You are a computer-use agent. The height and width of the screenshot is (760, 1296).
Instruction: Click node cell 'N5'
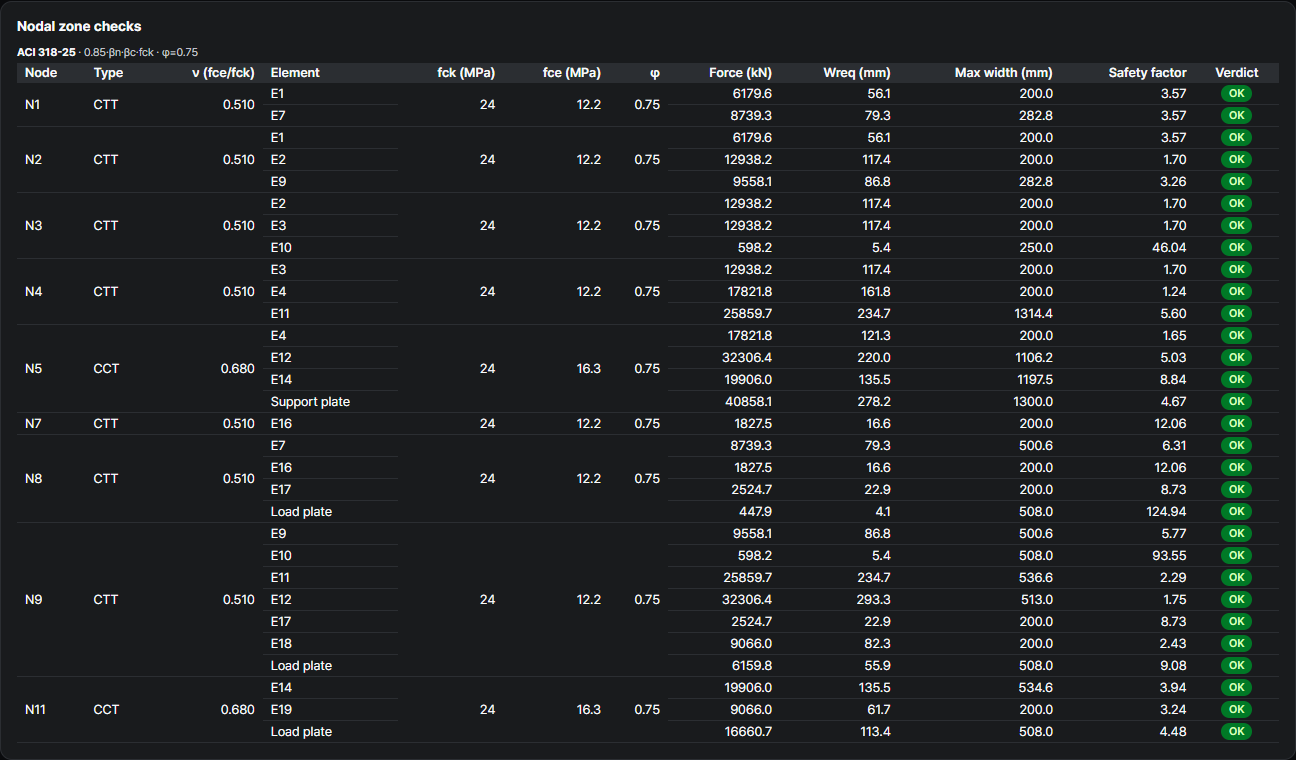click(x=34, y=368)
